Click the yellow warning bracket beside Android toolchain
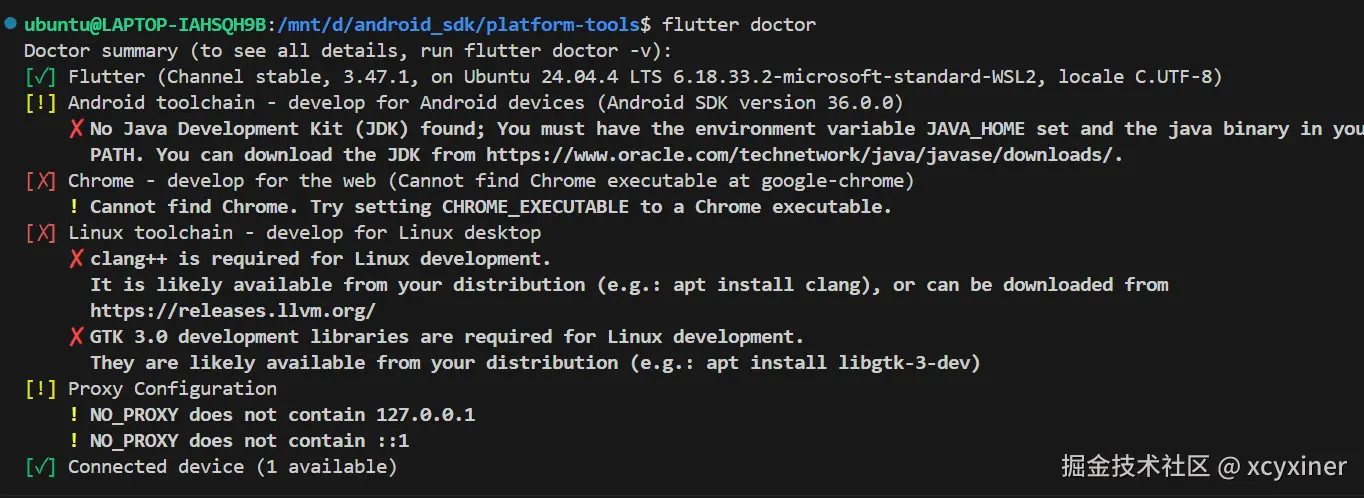 pyautogui.click(x=40, y=103)
